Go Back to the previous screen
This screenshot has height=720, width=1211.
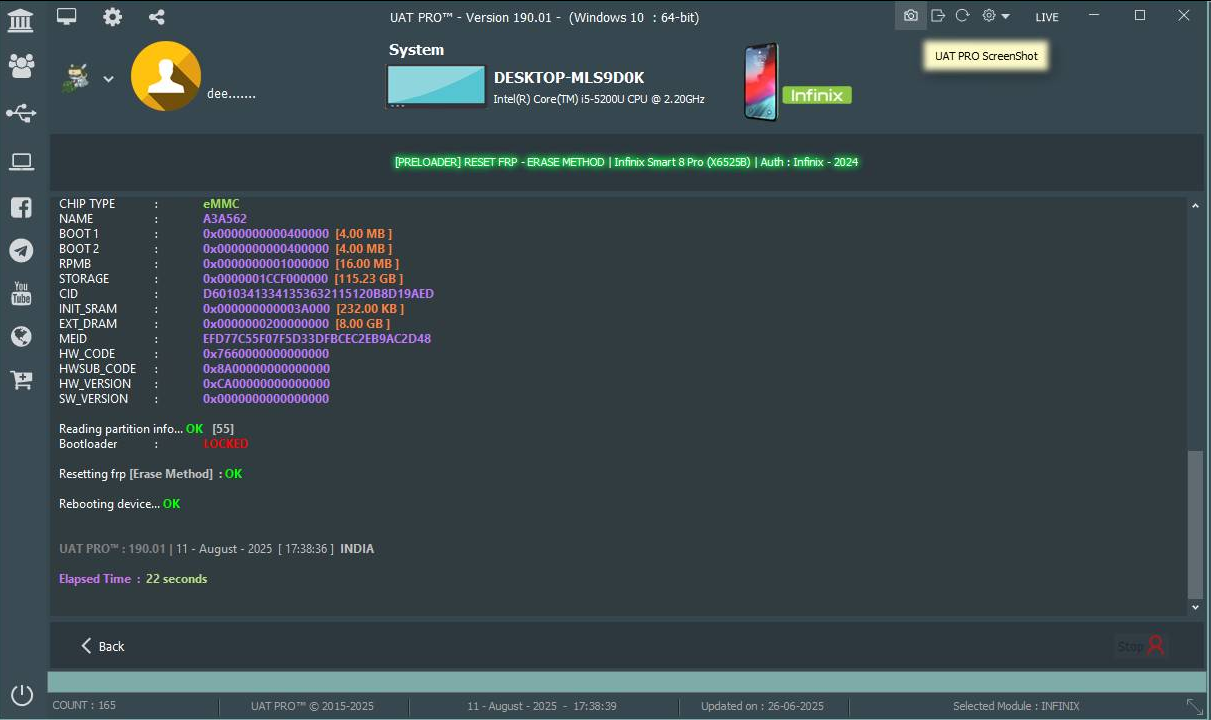[x=102, y=646]
